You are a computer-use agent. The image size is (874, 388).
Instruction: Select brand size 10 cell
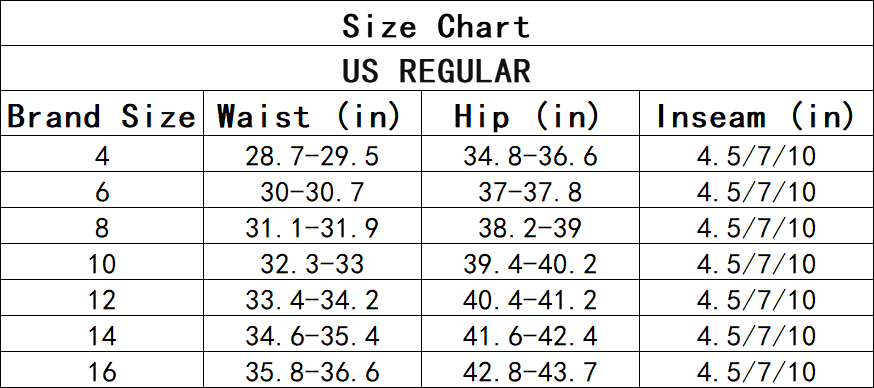coord(102,263)
